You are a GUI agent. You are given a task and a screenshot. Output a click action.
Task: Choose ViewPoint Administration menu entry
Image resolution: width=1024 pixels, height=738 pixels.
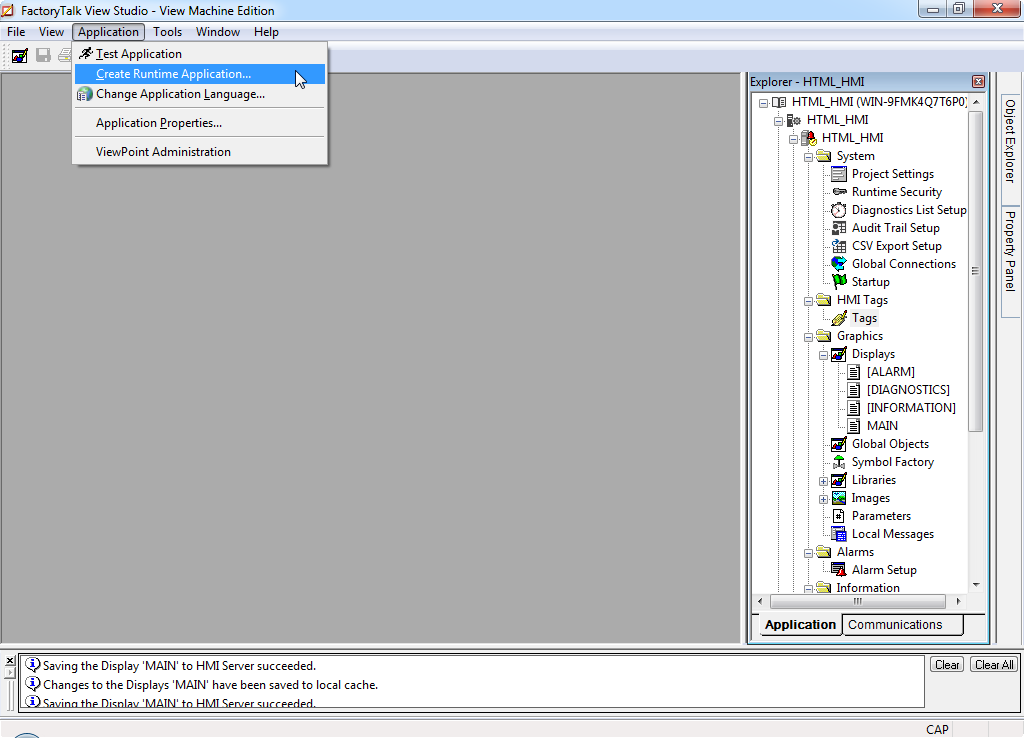[x=200, y=152]
